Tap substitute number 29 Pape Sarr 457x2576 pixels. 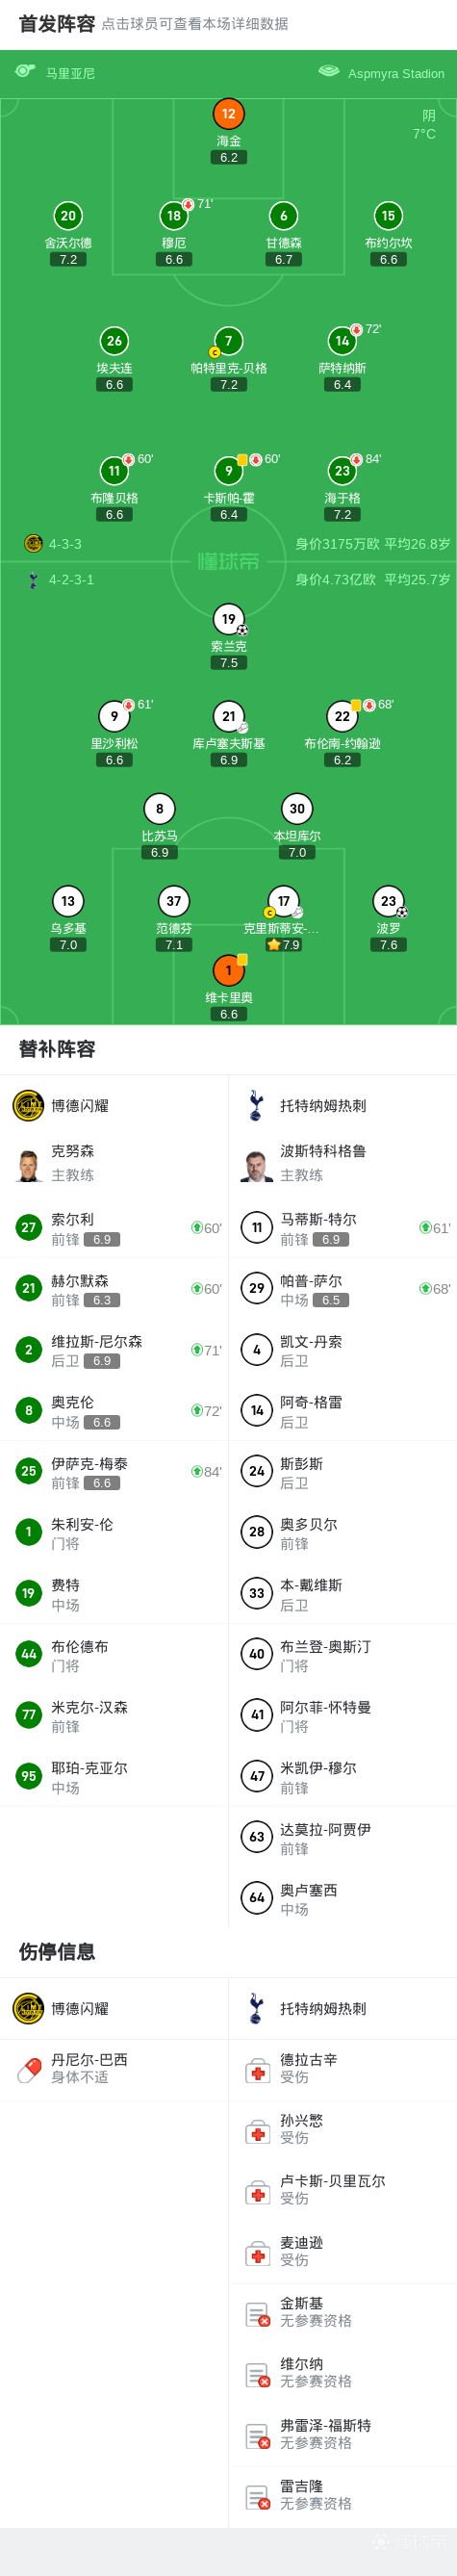click(343, 1289)
